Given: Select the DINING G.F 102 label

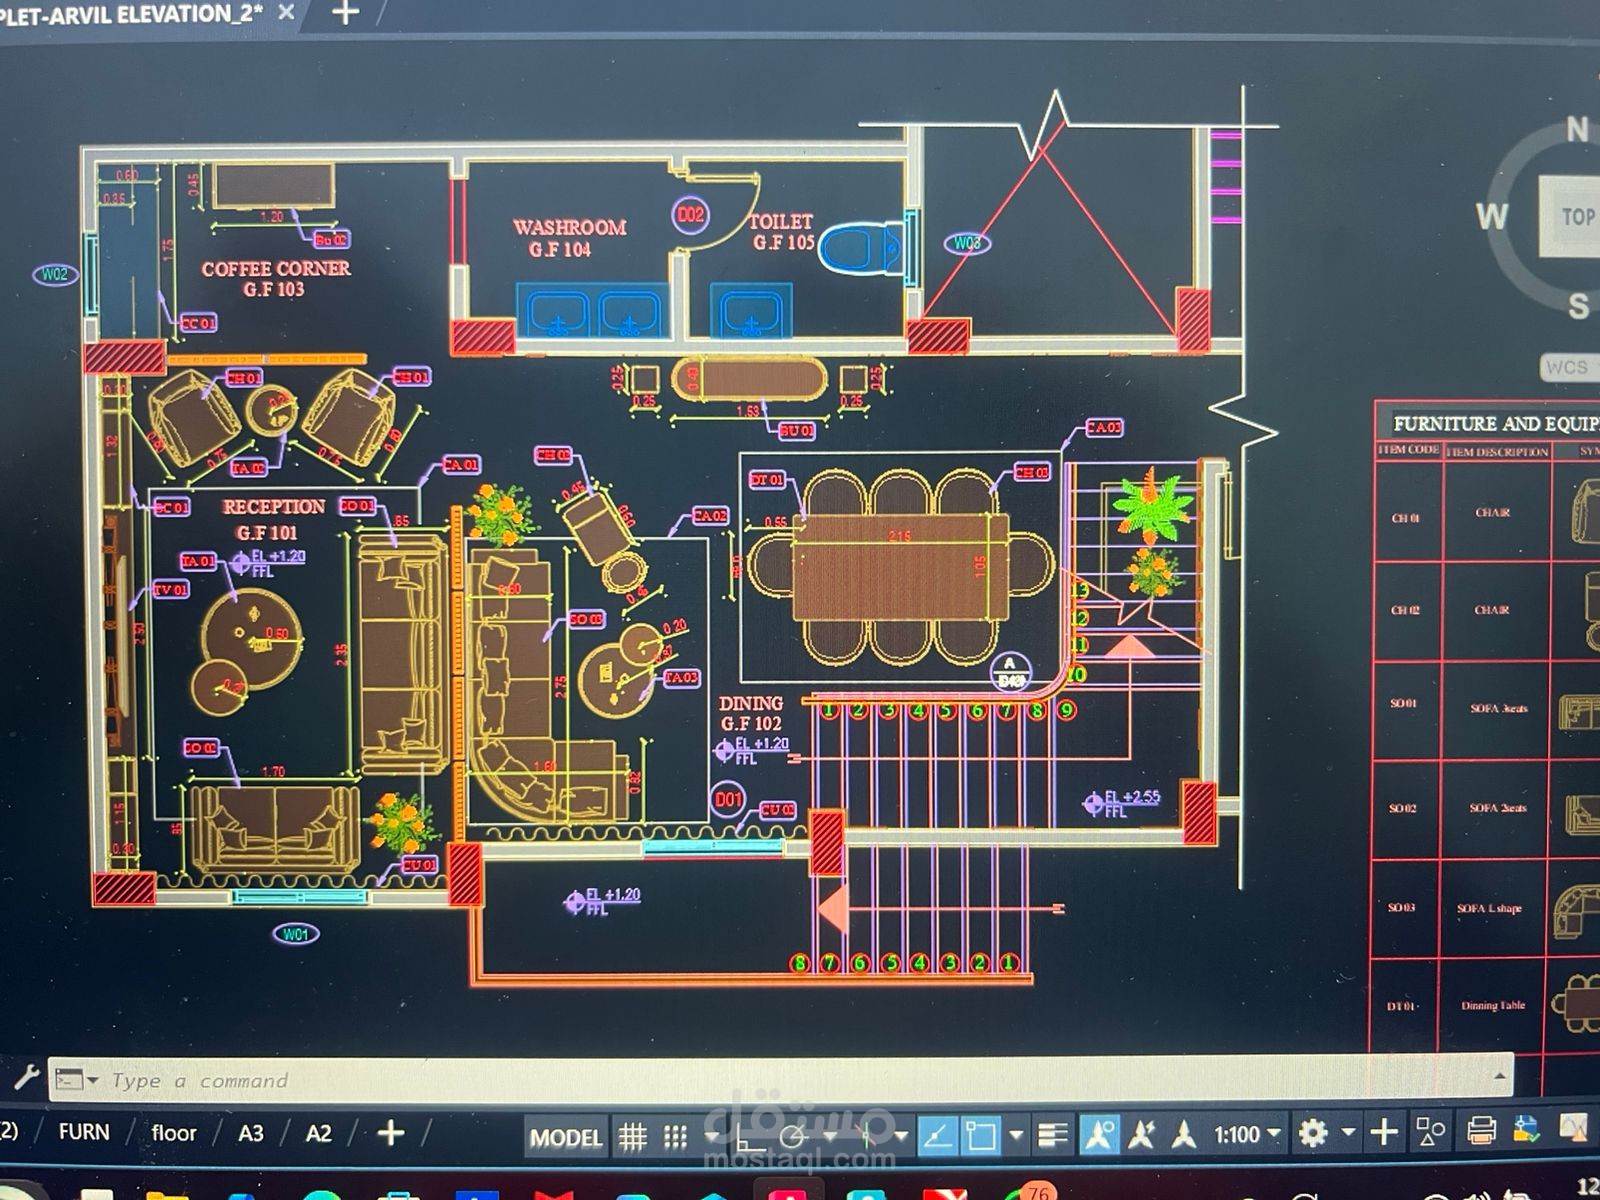Looking at the screenshot, I should tap(751, 713).
